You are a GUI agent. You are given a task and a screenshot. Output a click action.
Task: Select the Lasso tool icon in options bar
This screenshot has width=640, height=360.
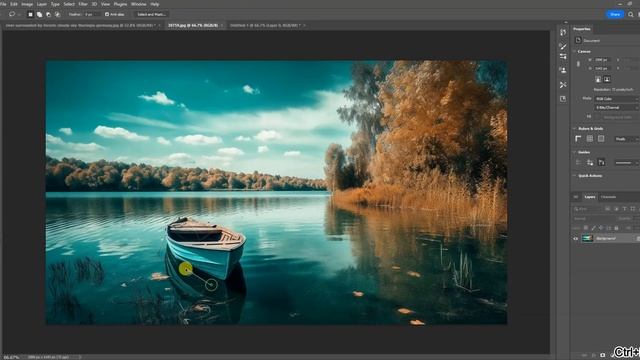tap(12, 14)
